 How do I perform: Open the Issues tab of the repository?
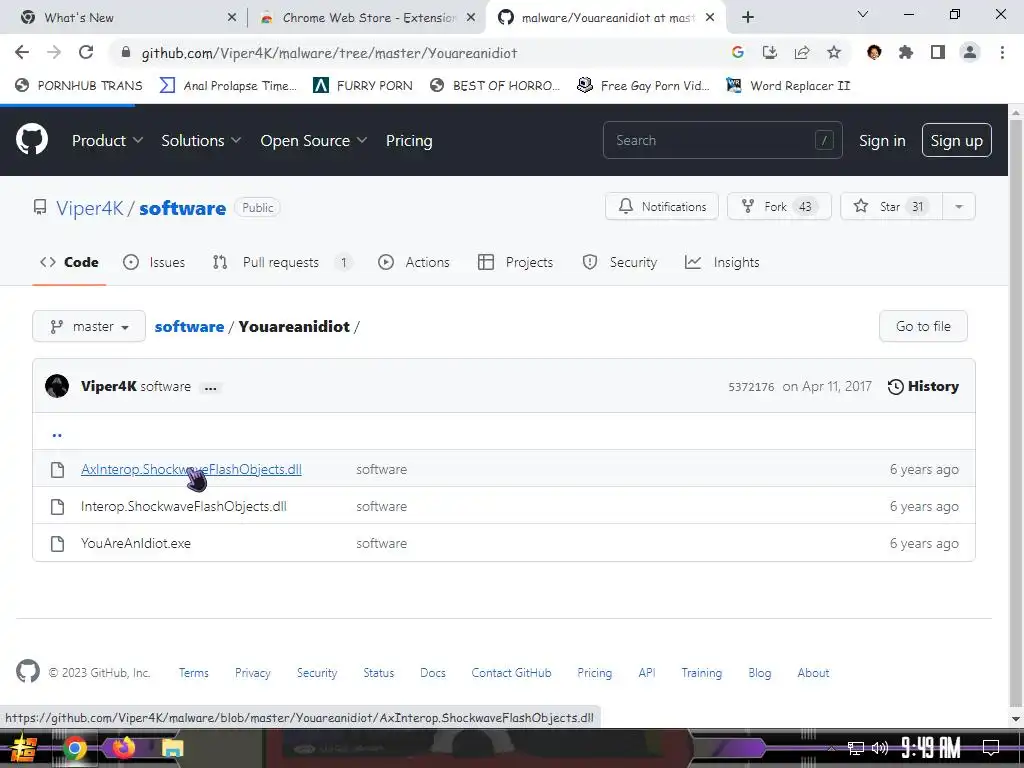click(x=154, y=262)
